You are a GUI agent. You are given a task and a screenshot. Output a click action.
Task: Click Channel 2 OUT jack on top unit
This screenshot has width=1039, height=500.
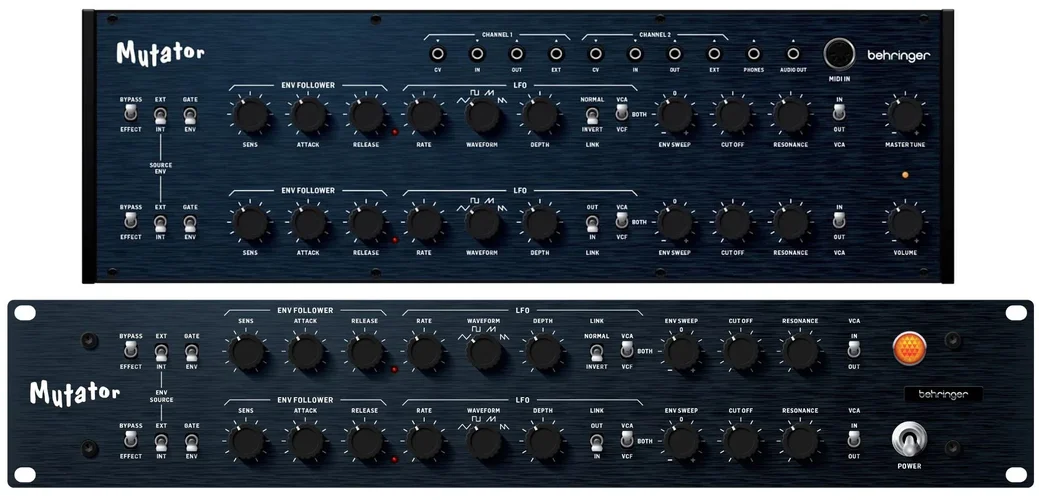pos(675,54)
